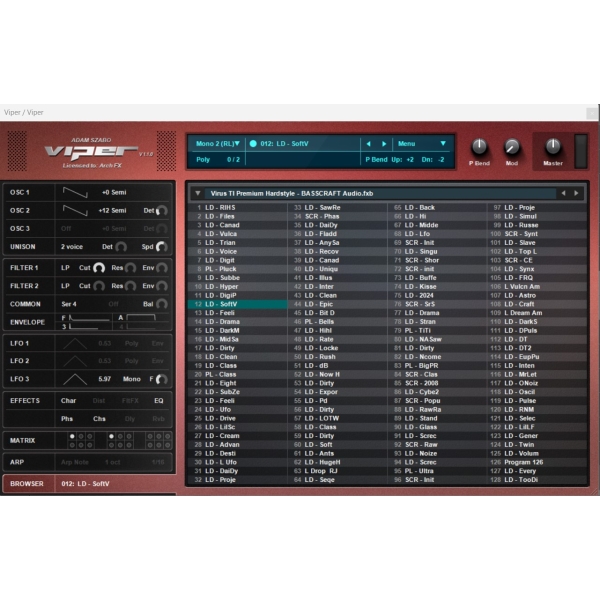Toggle the EQ effect

point(159,401)
